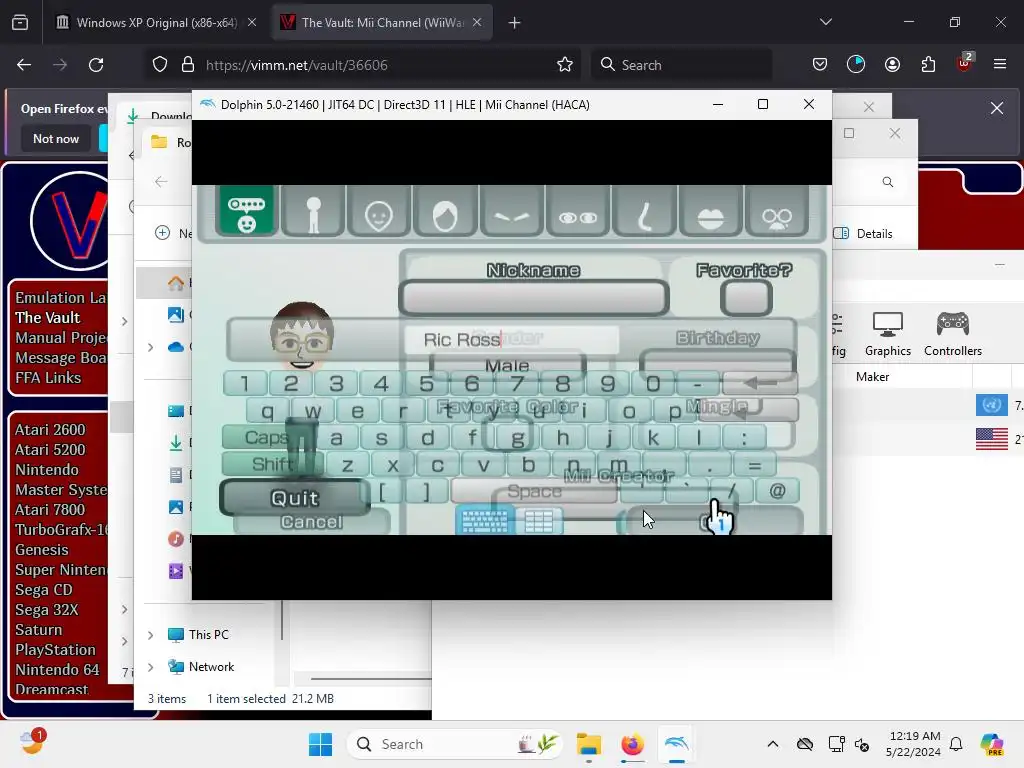Viewport: 1024px width, 768px height.
Task: Open a new Firefox tab
Action: click(515, 23)
